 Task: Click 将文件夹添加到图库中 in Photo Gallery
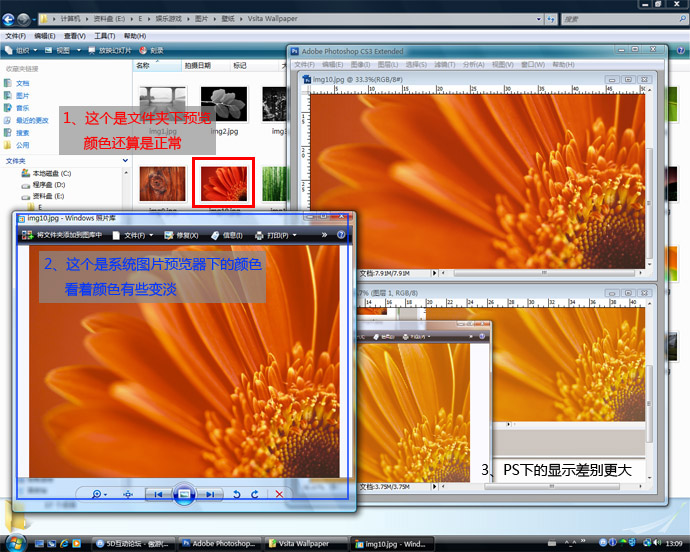[62, 236]
